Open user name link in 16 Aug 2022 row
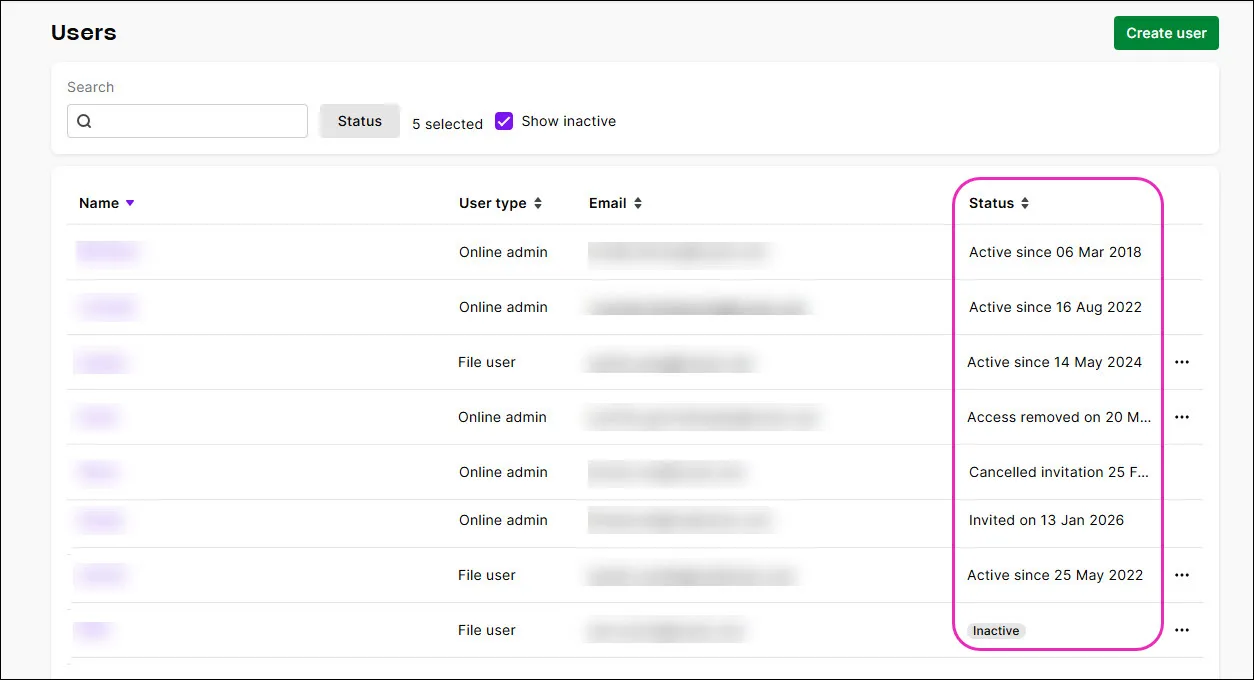This screenshot has width=1254, height=680. point(107,307)
